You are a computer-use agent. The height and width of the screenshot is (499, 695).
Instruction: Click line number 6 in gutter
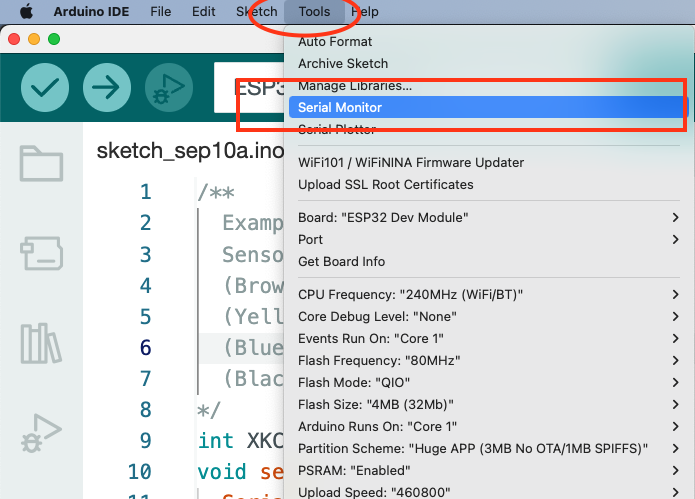tap(145, 347)
